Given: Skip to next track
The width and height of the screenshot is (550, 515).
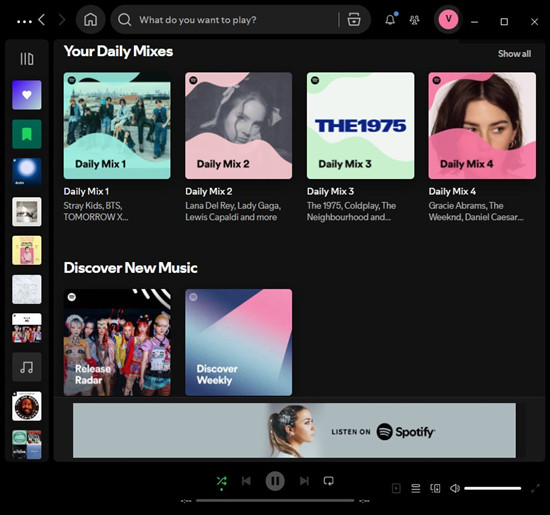Looking at the screenshot, I should (304, 481).
